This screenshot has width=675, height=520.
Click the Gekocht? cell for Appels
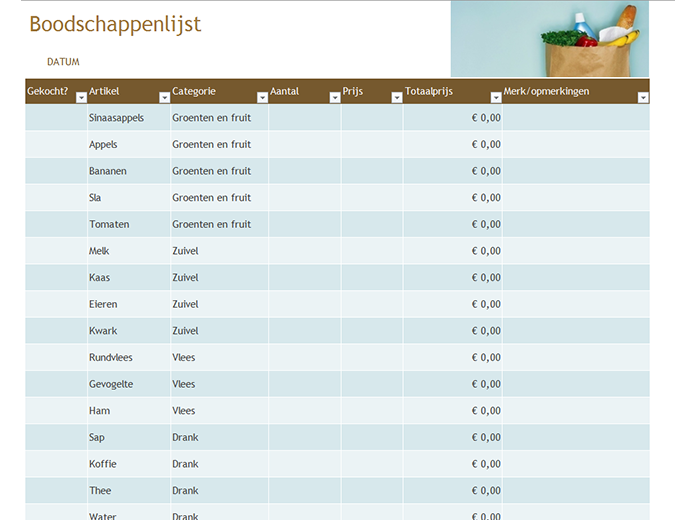coord(56,144)
